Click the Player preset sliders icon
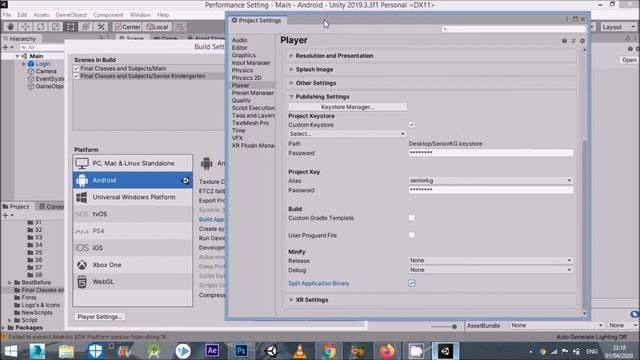This screenshot has height=360, width=640. click(573, 41)
